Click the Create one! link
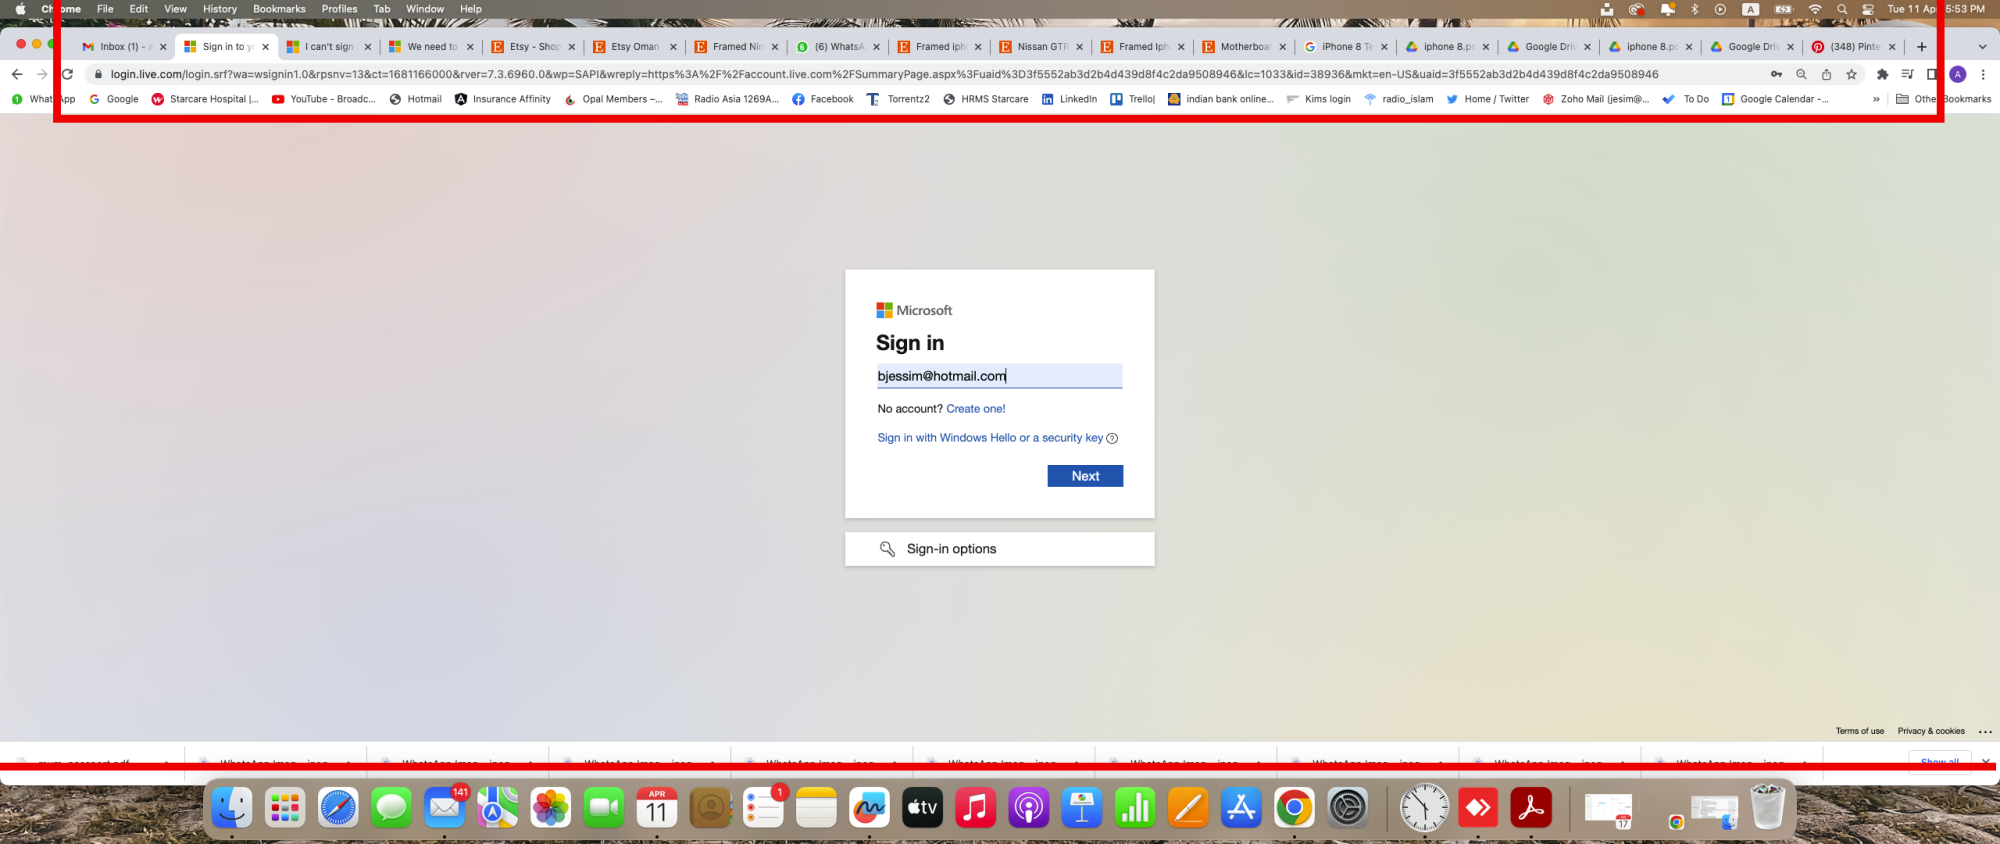 click(x=976, y=409)
